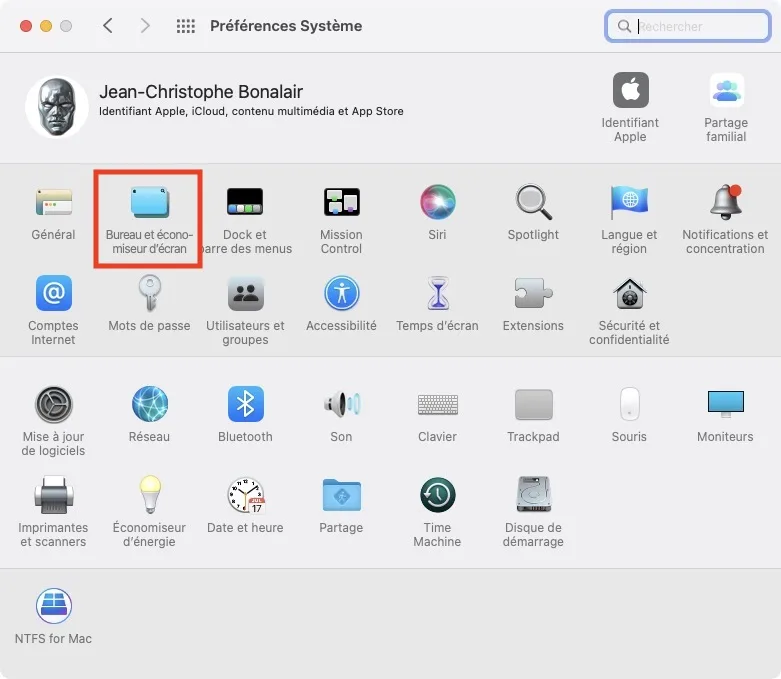Minimize the Préférences Système window

pos(46,26)
